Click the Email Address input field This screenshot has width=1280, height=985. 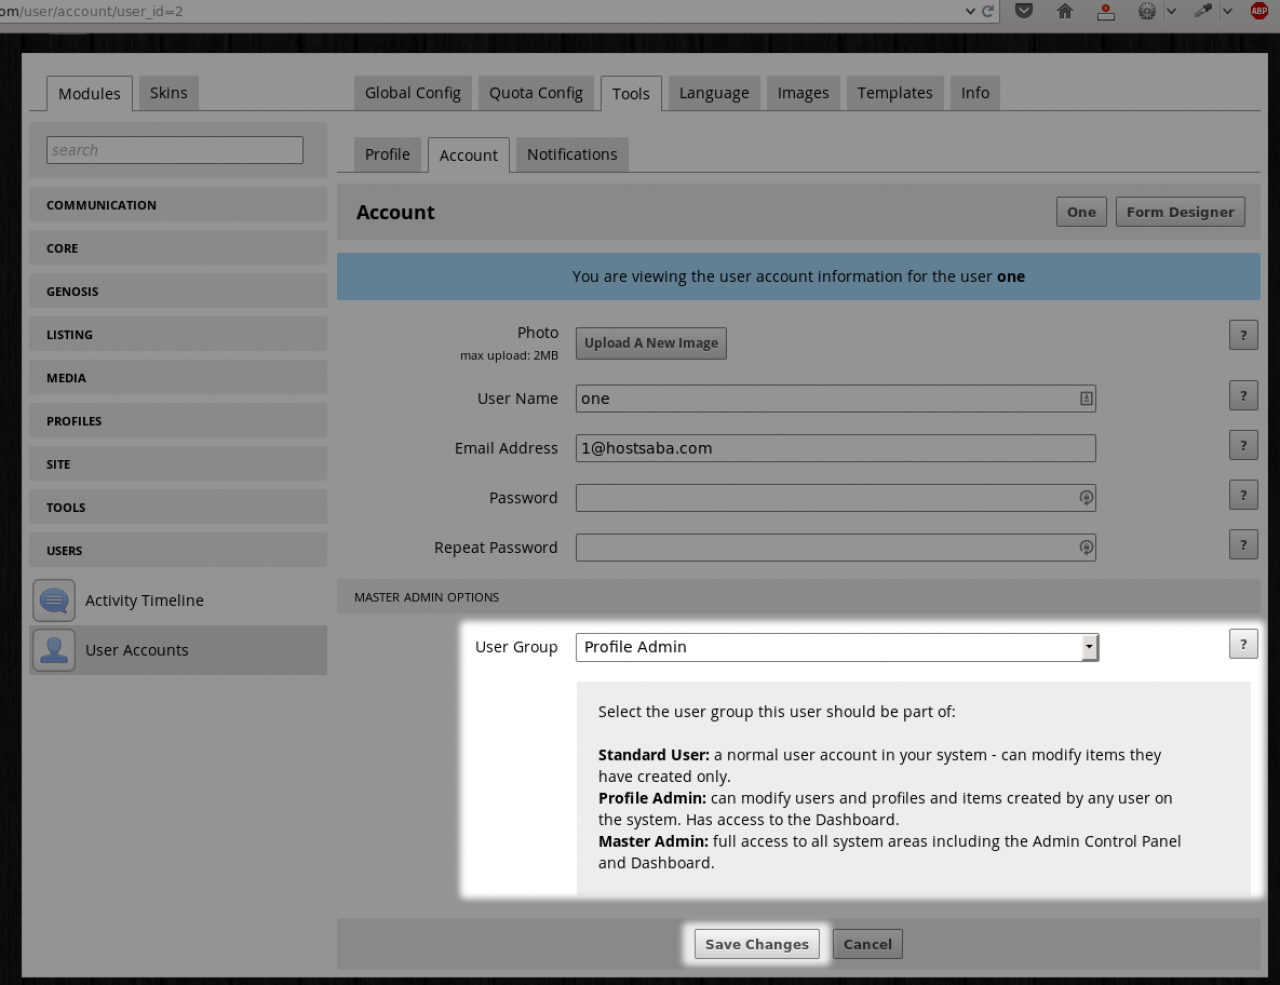tap(835, 448)
